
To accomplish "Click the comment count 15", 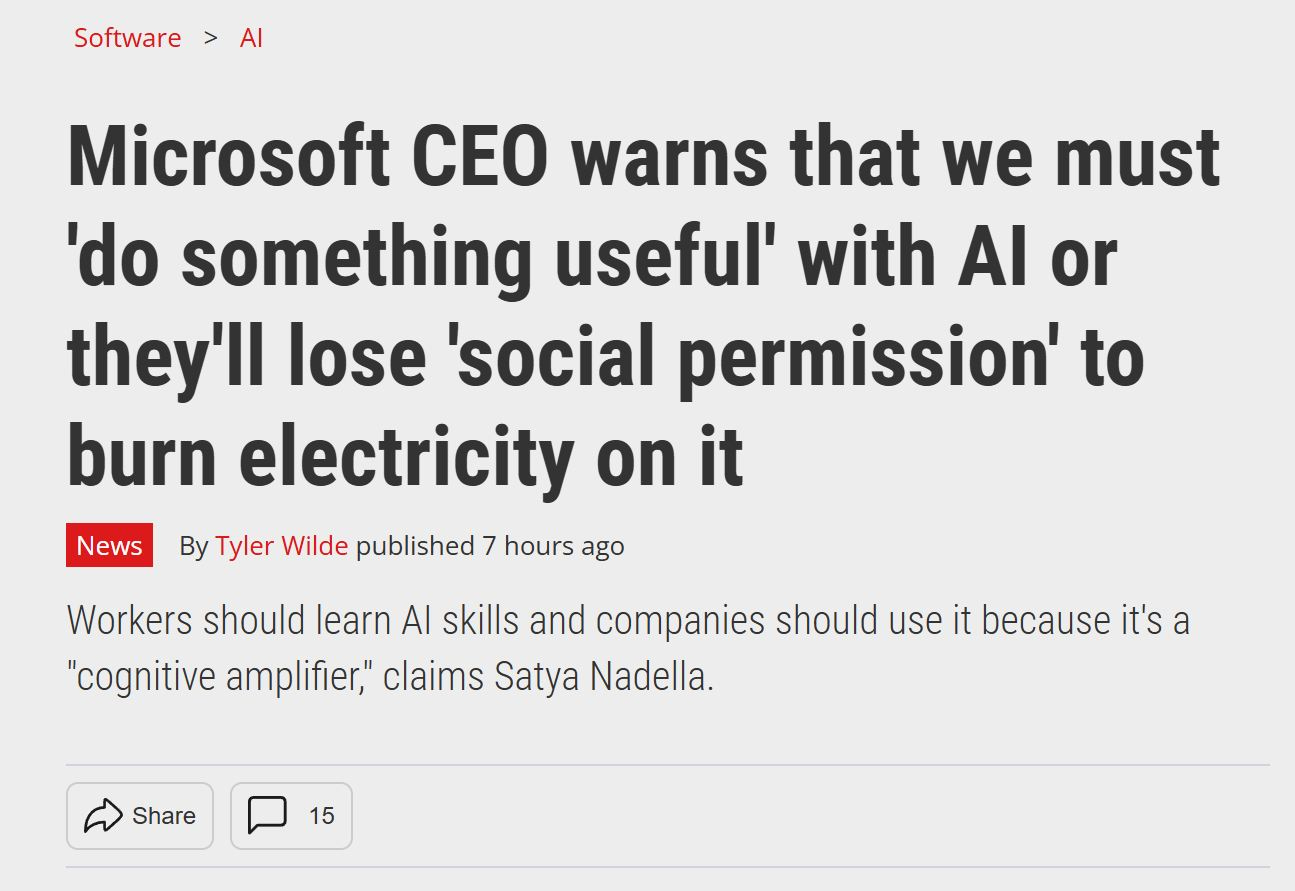I will (x=321, y=816).
